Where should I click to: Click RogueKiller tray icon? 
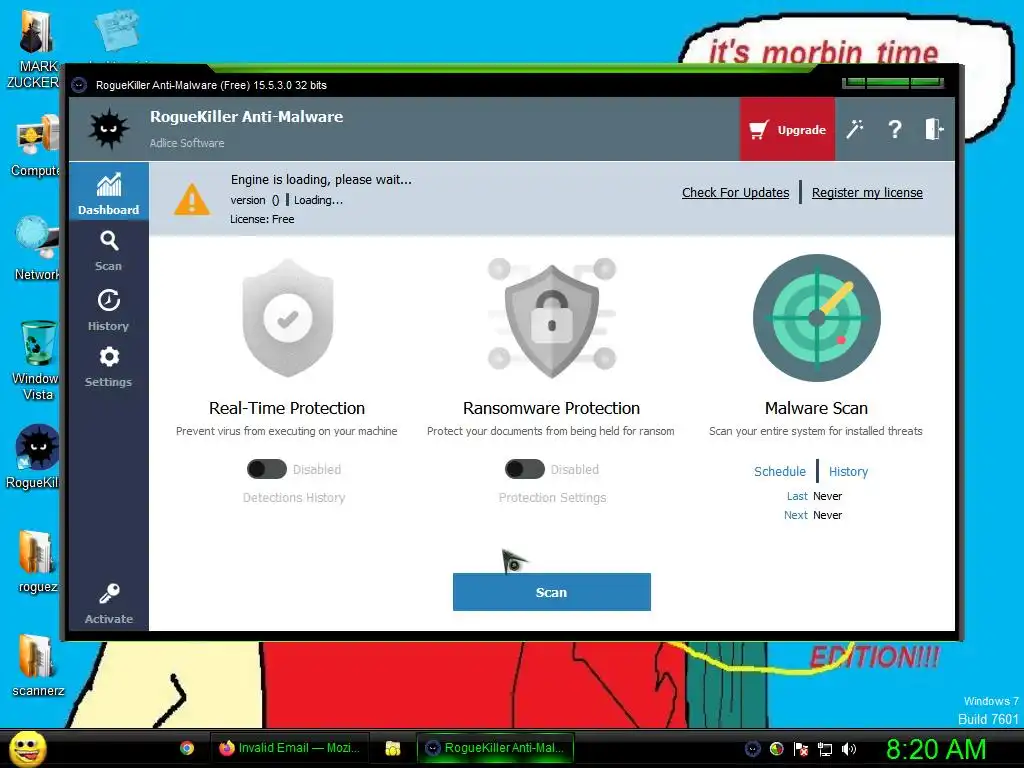pos(753,749)
